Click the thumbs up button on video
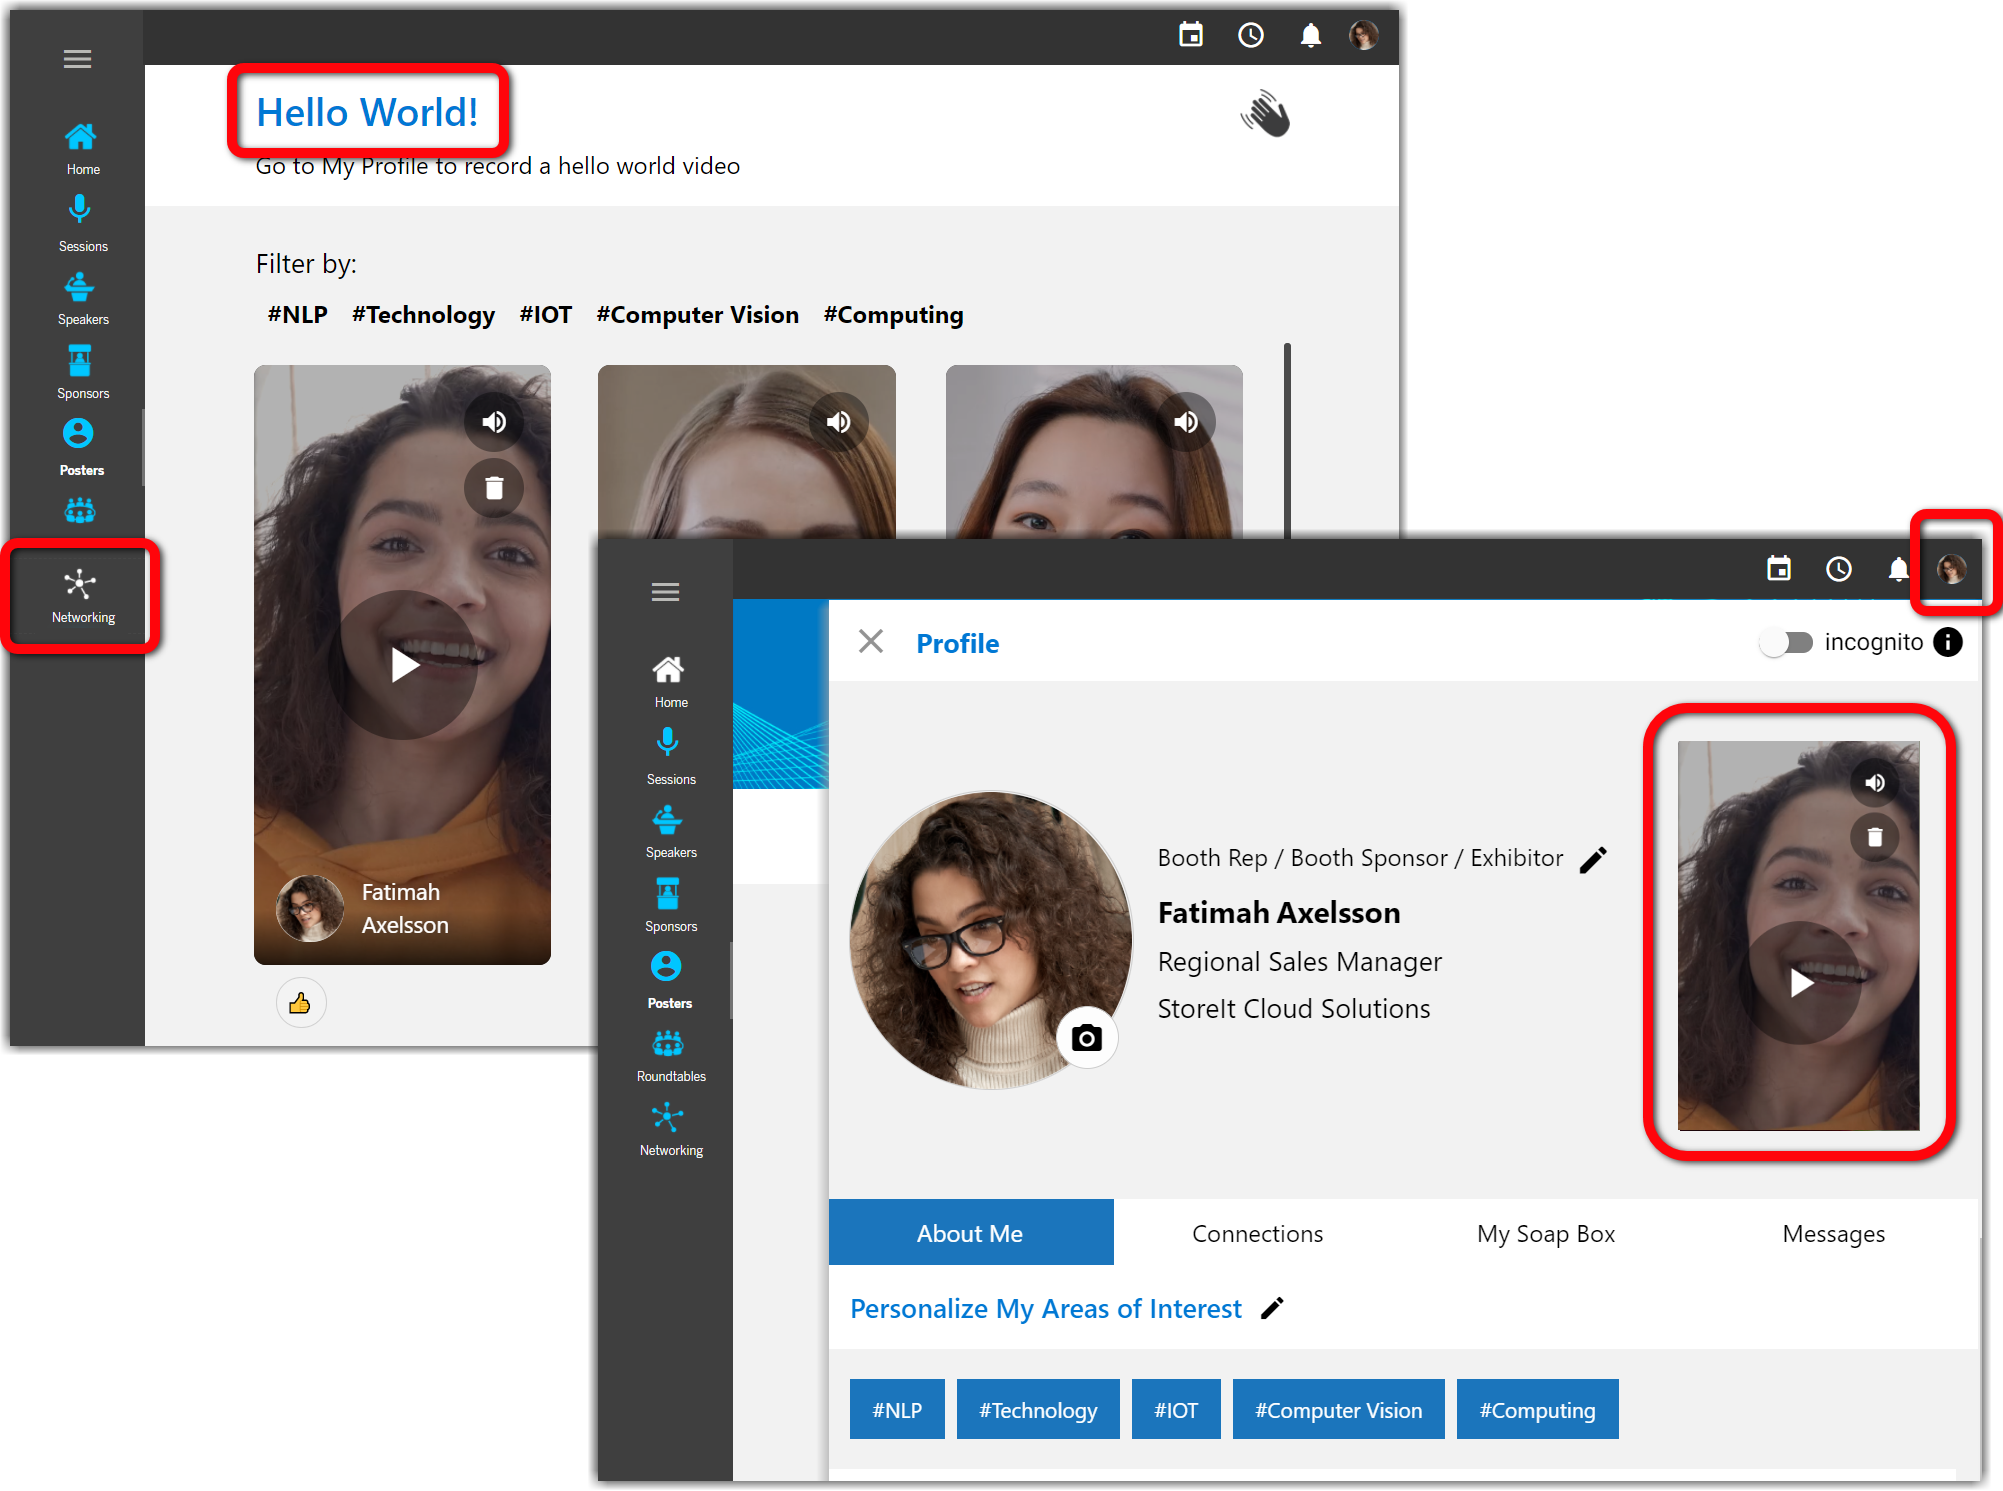This screenshot has width=2003, height=1491. 301,1004
